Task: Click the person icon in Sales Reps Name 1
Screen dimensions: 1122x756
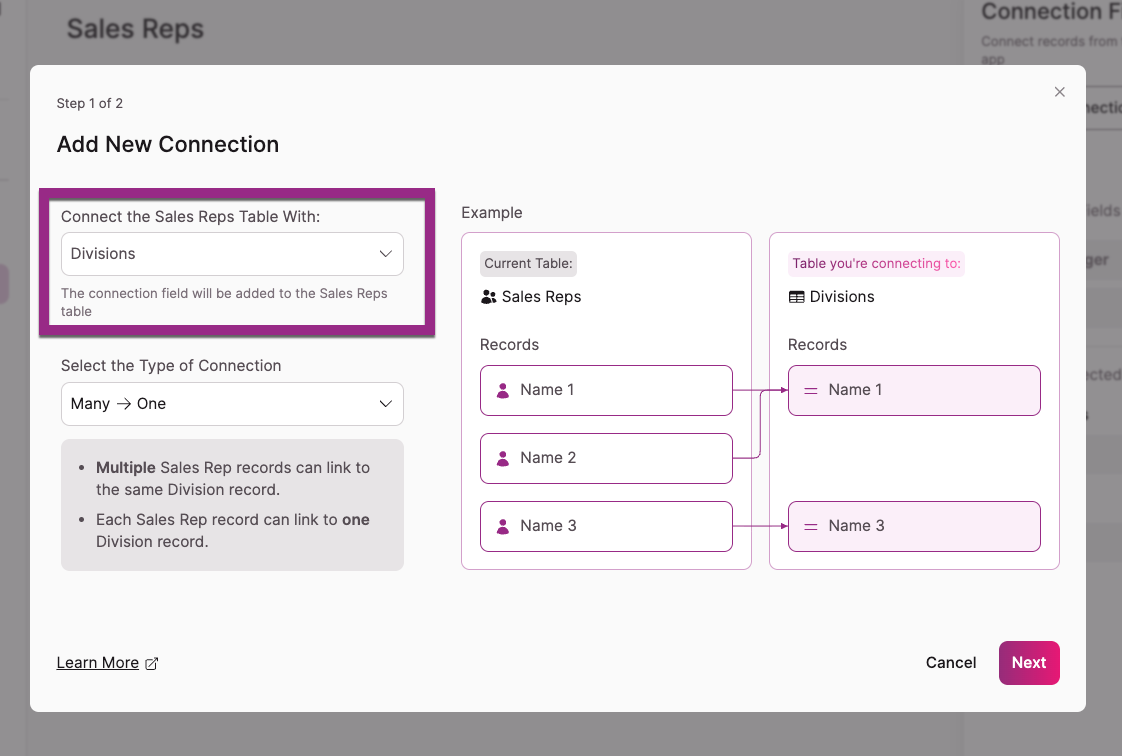Action: tap(503, 391)
